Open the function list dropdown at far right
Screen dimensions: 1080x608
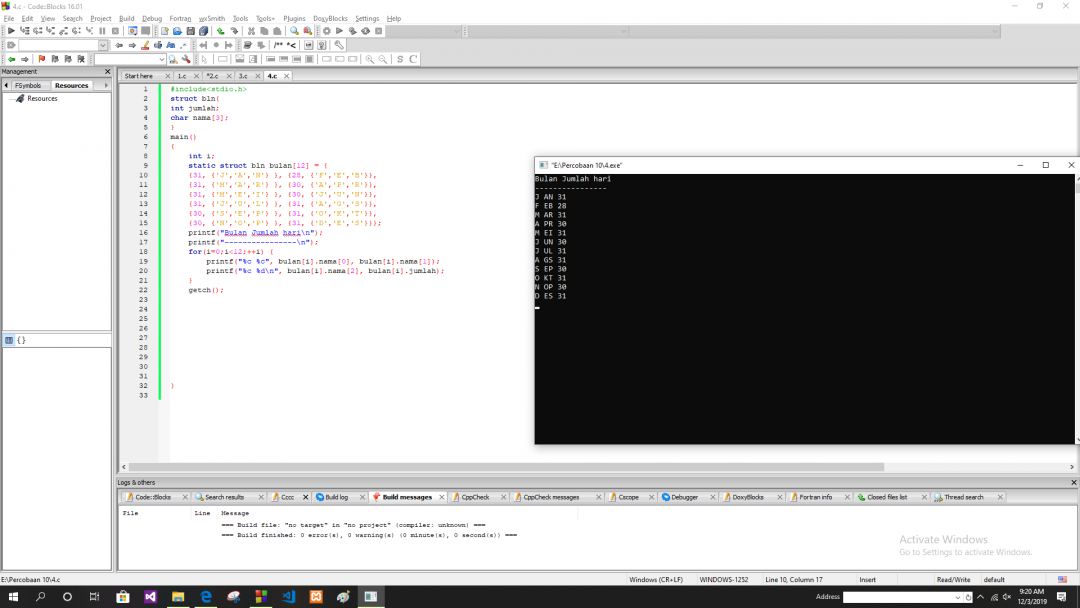pyautogui.click(x=995, y=31)
